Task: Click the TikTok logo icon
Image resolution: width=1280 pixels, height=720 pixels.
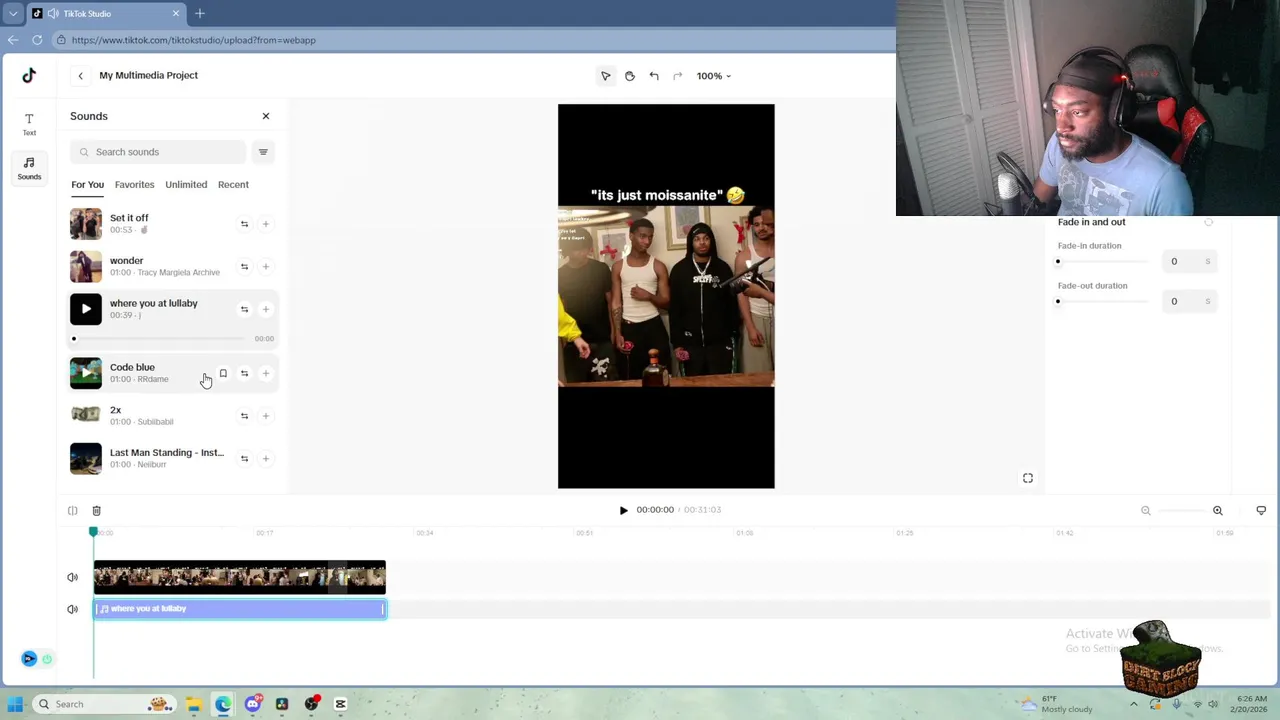Action: click(29, 75)
